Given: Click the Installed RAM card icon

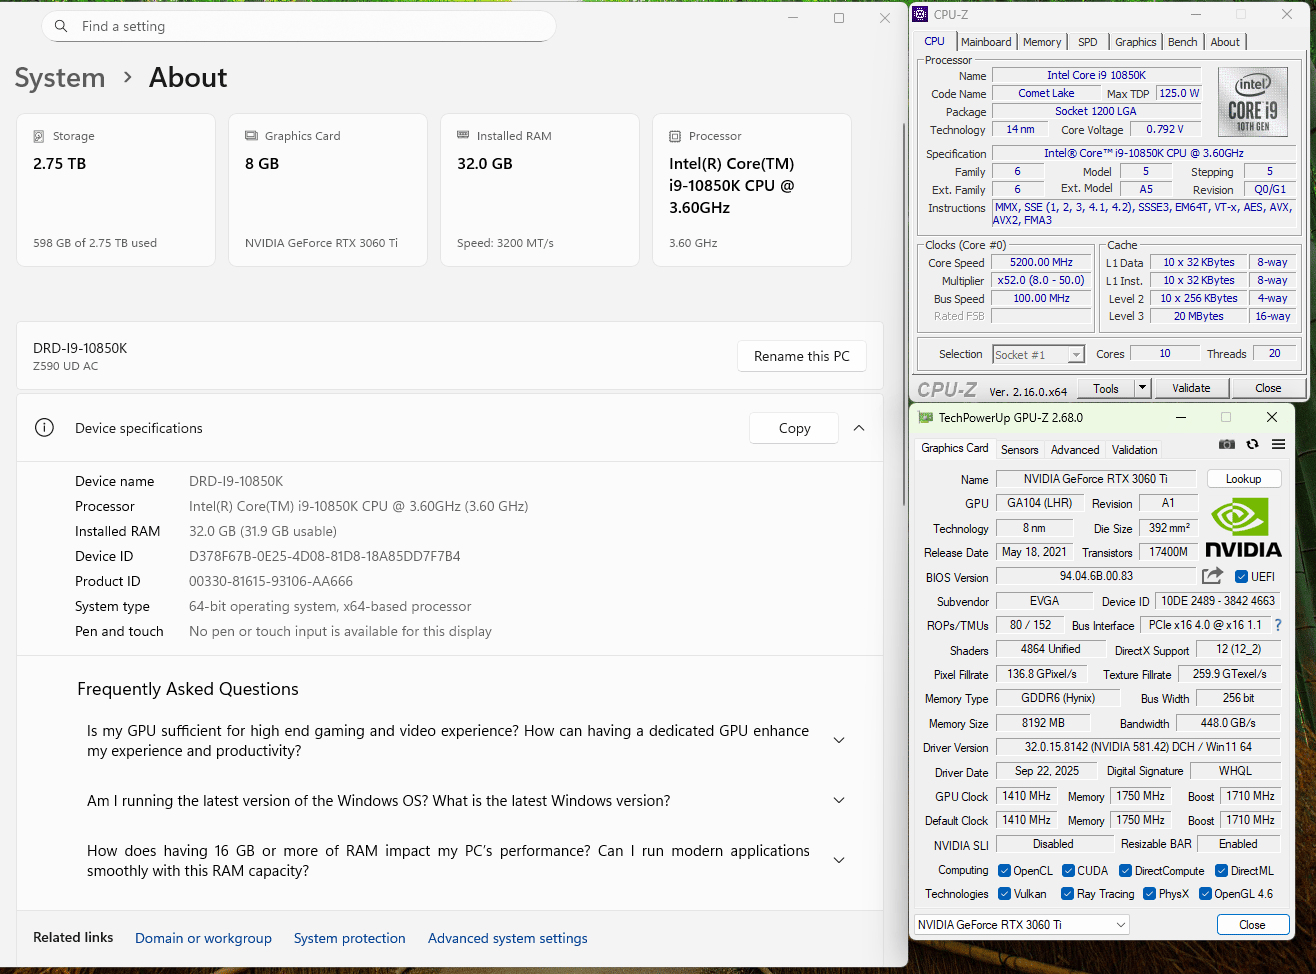Looking at the screenshot, I should [463, 135].
